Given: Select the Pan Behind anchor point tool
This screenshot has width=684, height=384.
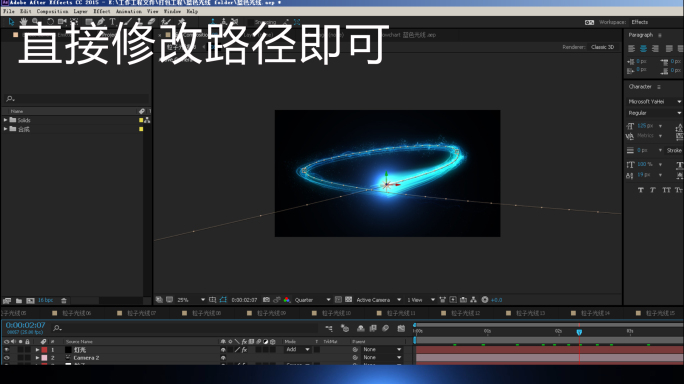Looking at the screenshot, I should click(x=74, y=21).
